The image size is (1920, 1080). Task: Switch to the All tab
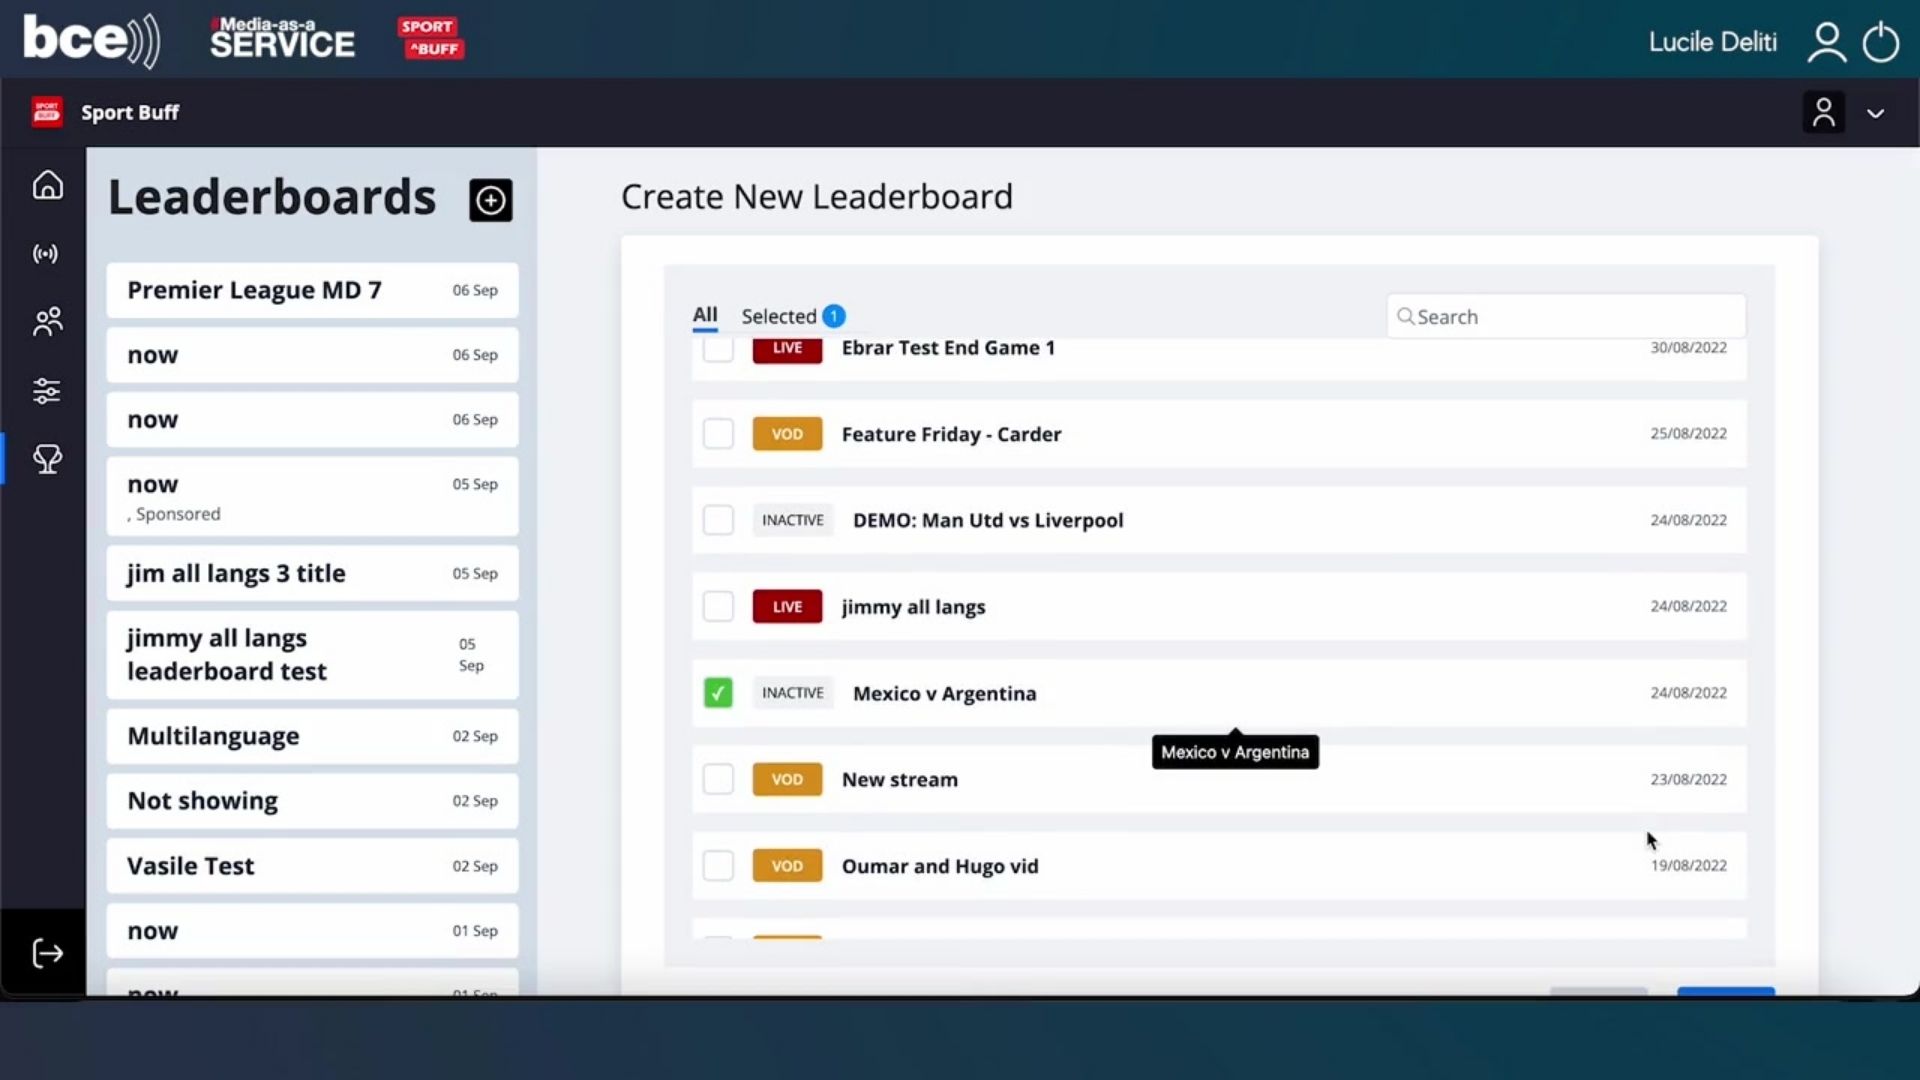705,315
